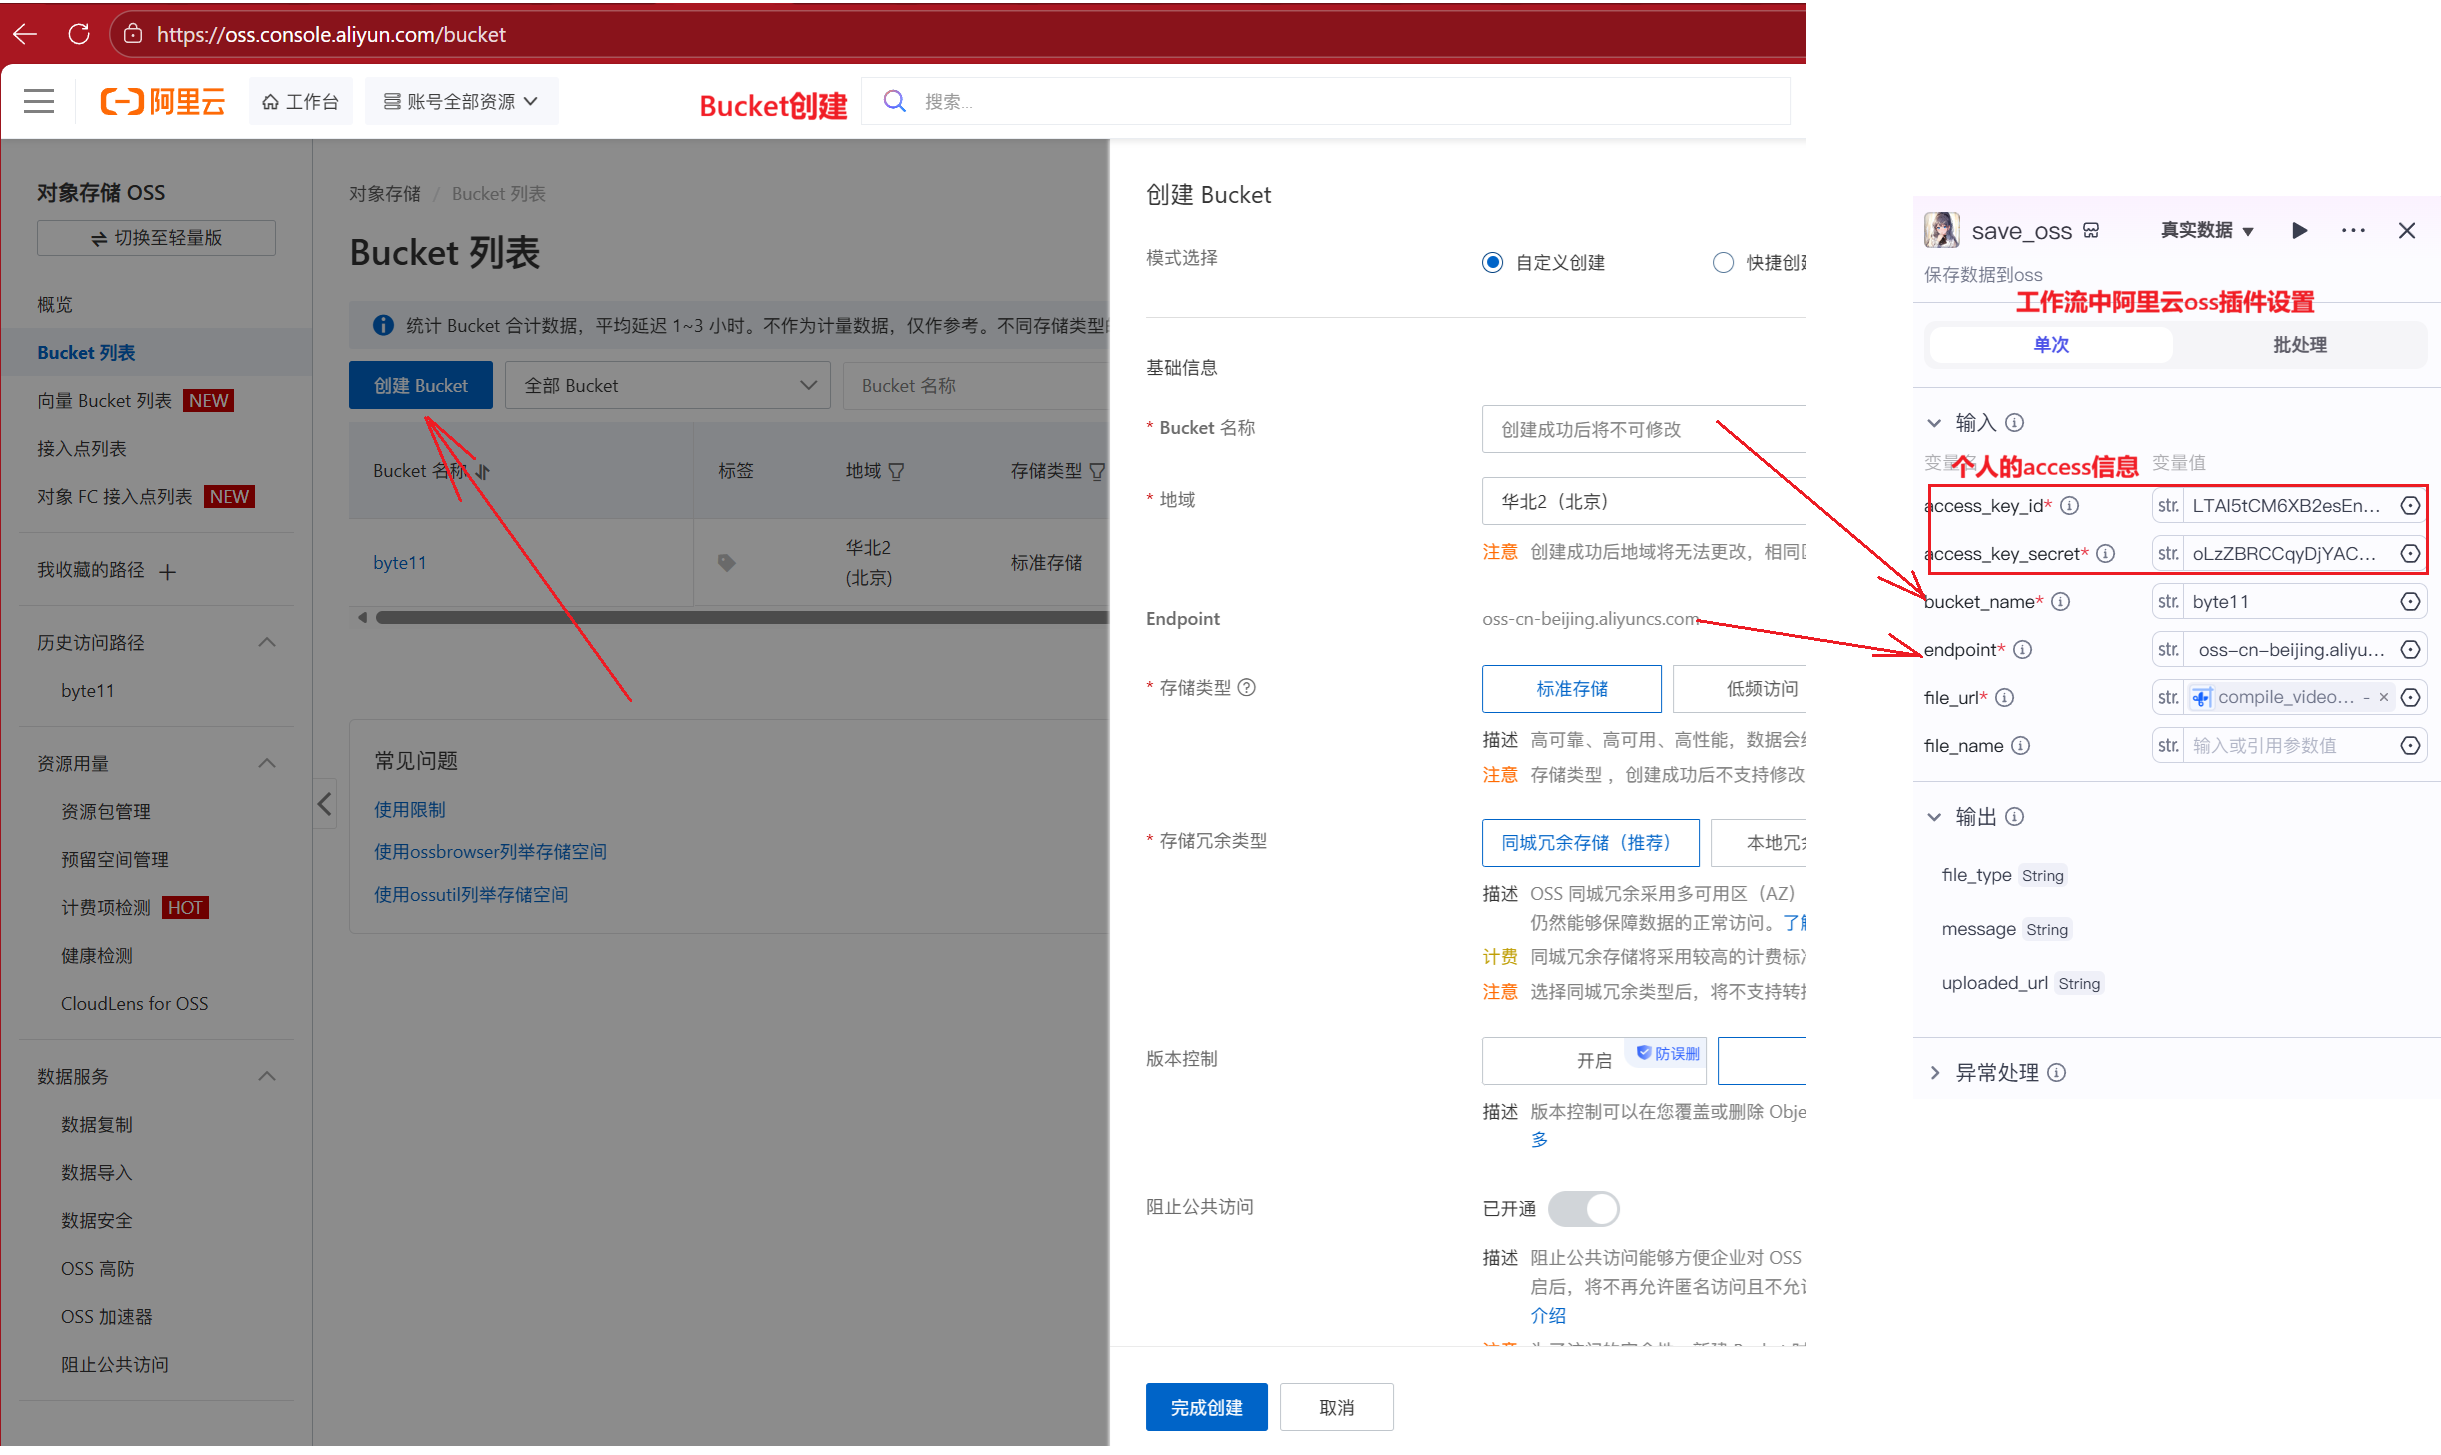This screenshot has height=1455, width=2441.
Task: Toggle the block public access switch
Action: [1583, 1208]
